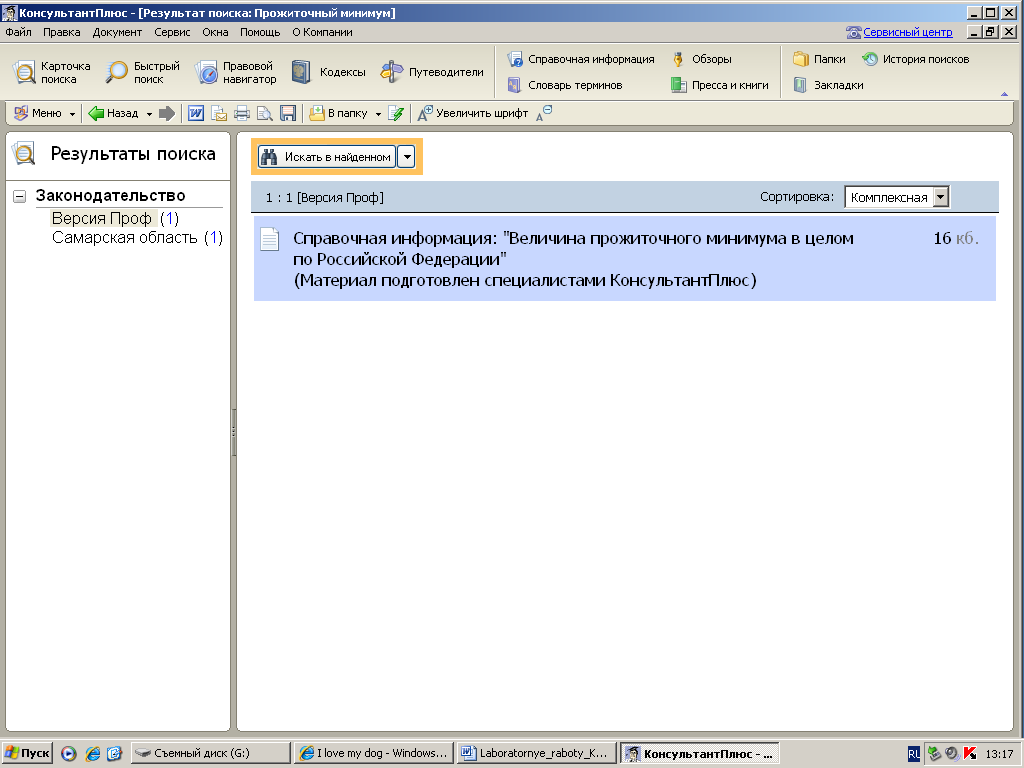This screenshot has width=1024, height=768.
Task: Click Пуск start button
Action: click(x=27, y=753)
